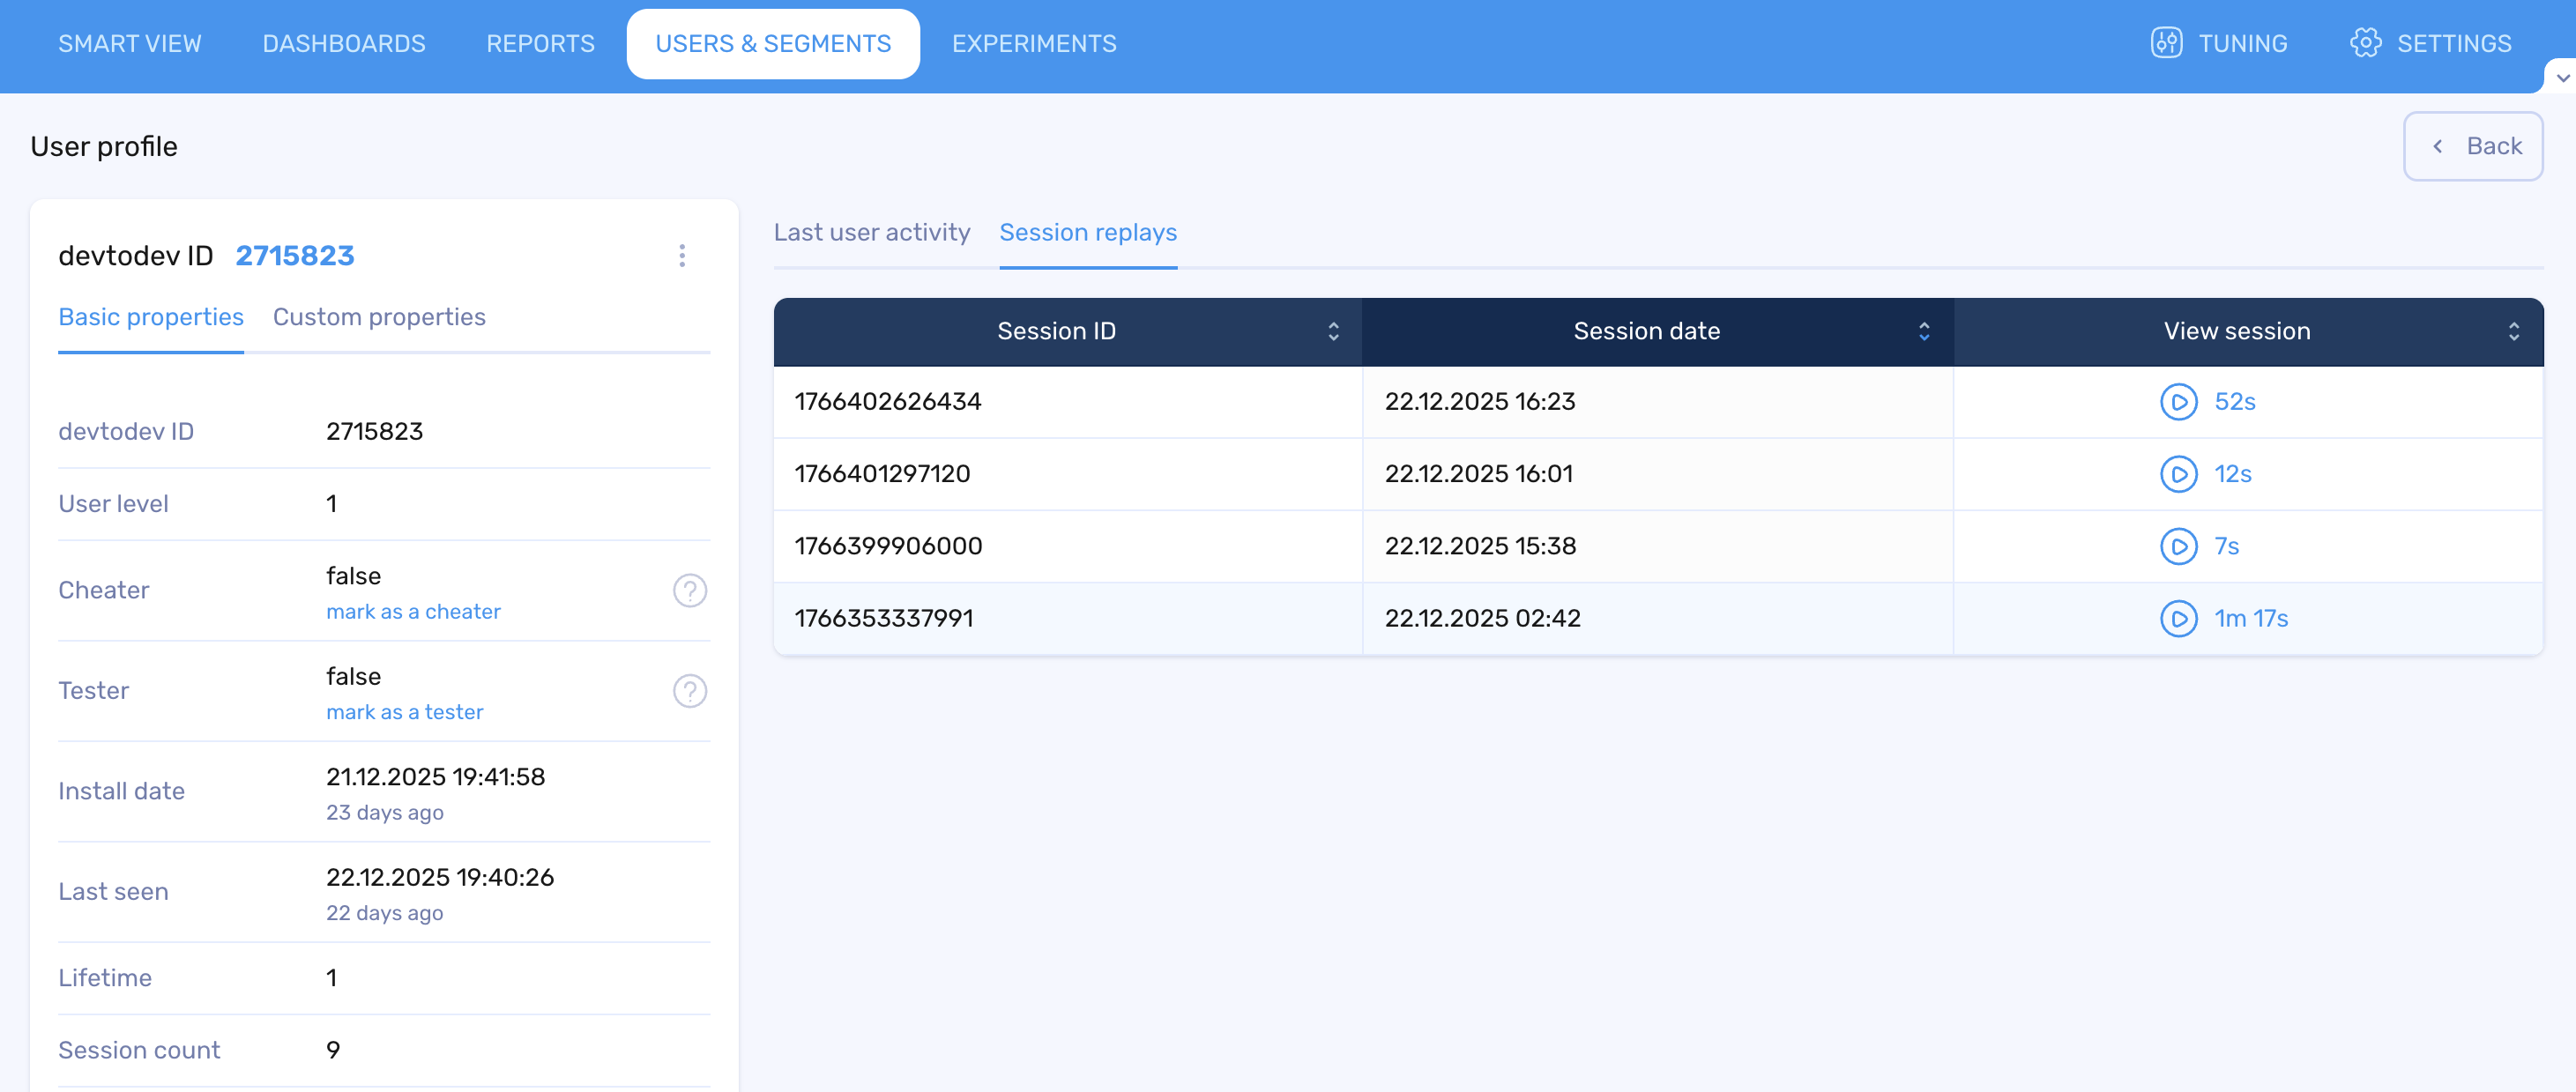The image size is (2576, 1092).
Task: Click the Tester help question icon
Action: [x=689, y=691]
